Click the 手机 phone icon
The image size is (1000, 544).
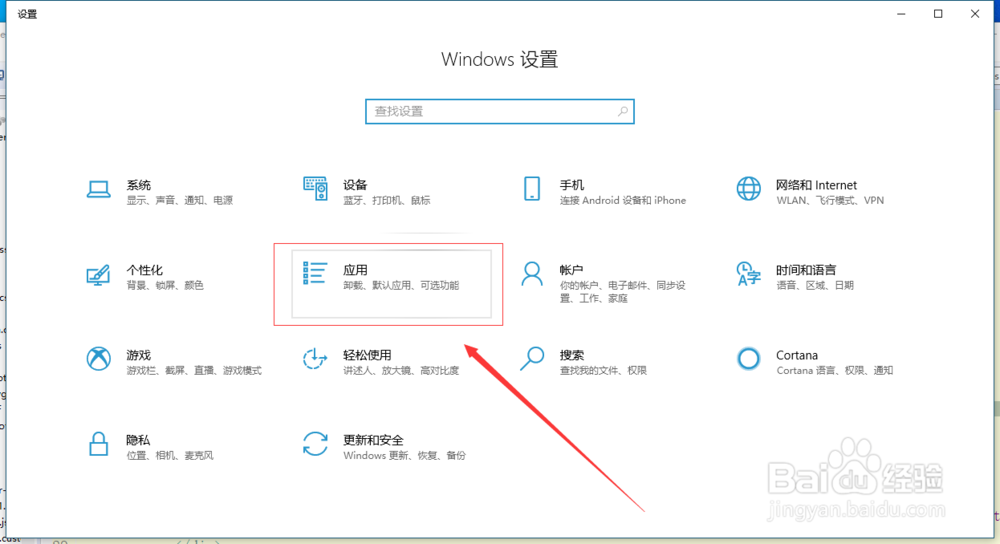(532, 189)
